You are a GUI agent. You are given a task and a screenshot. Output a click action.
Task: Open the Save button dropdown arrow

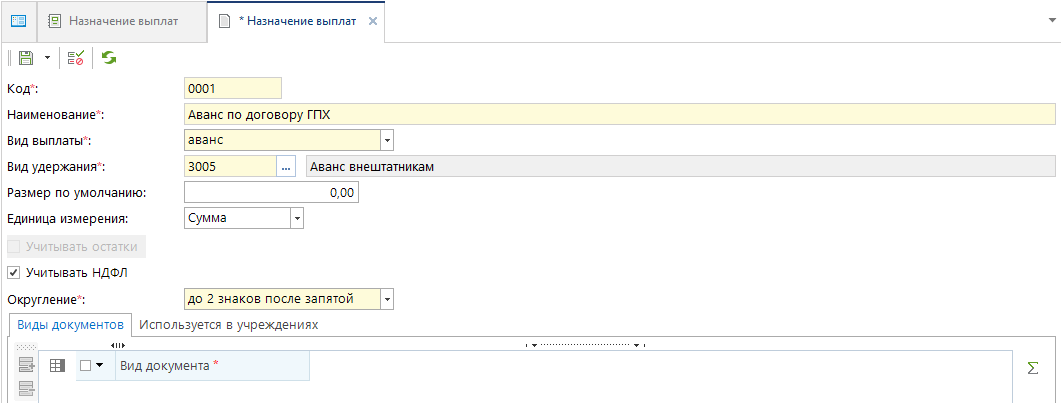[x=46, y=59]
